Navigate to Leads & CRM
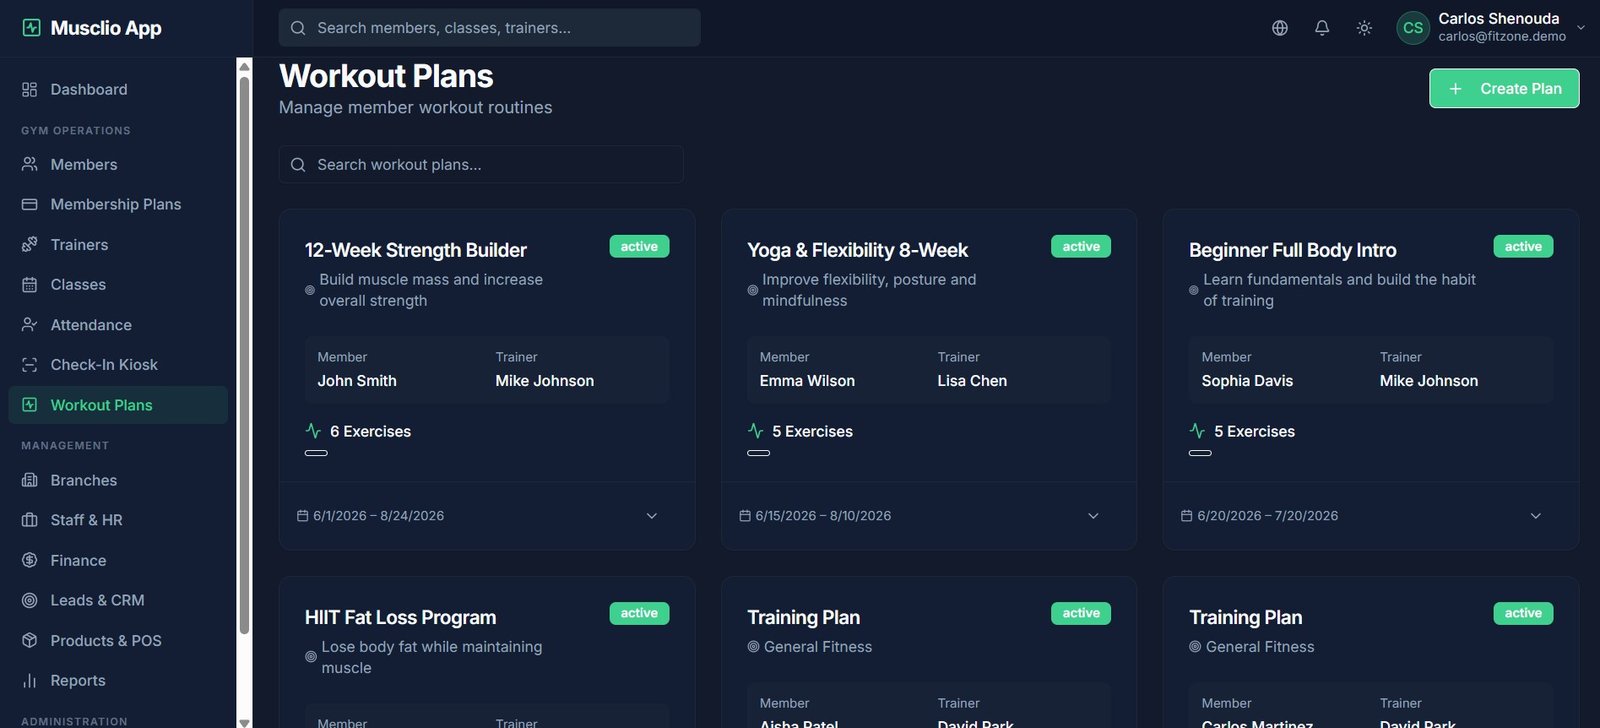This screenshot has width=1600, height=728. [118, 601]
